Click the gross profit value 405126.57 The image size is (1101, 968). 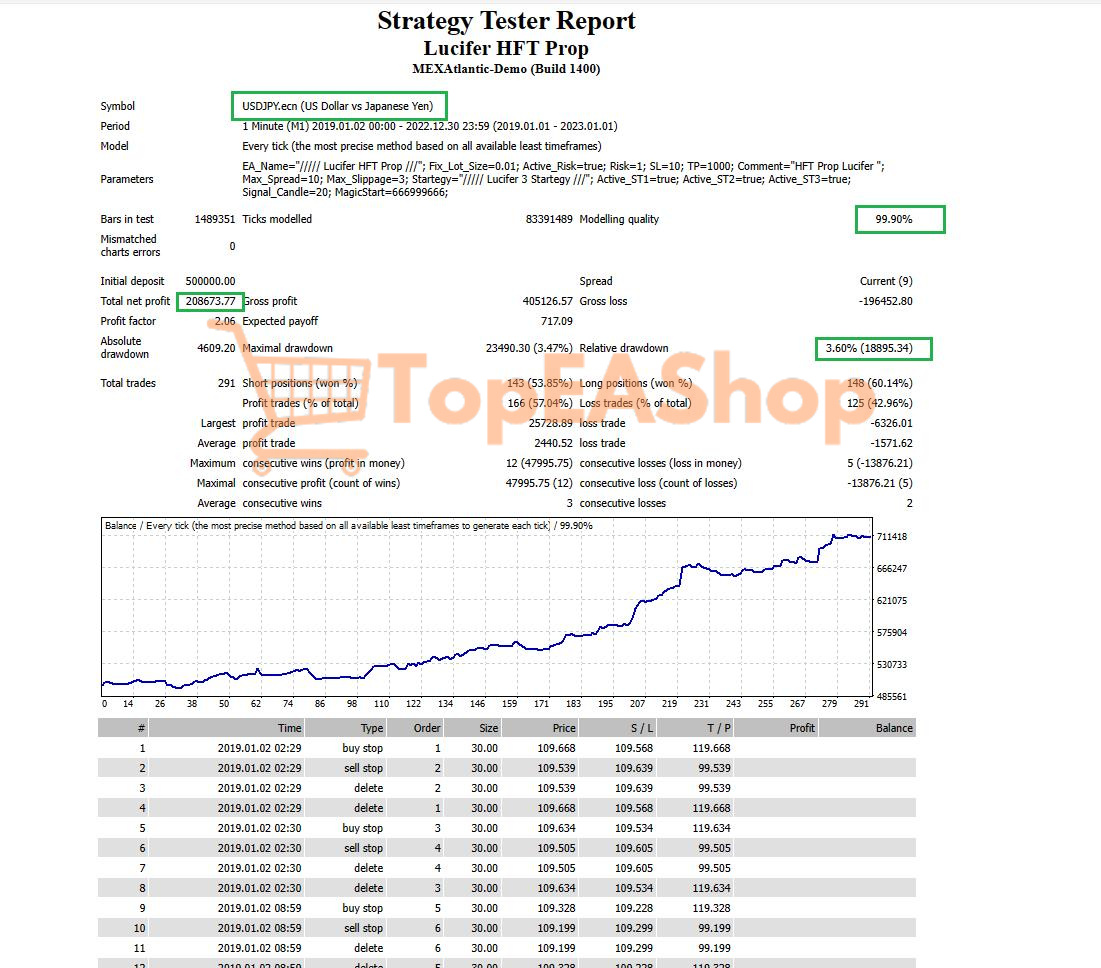(547, 301)
